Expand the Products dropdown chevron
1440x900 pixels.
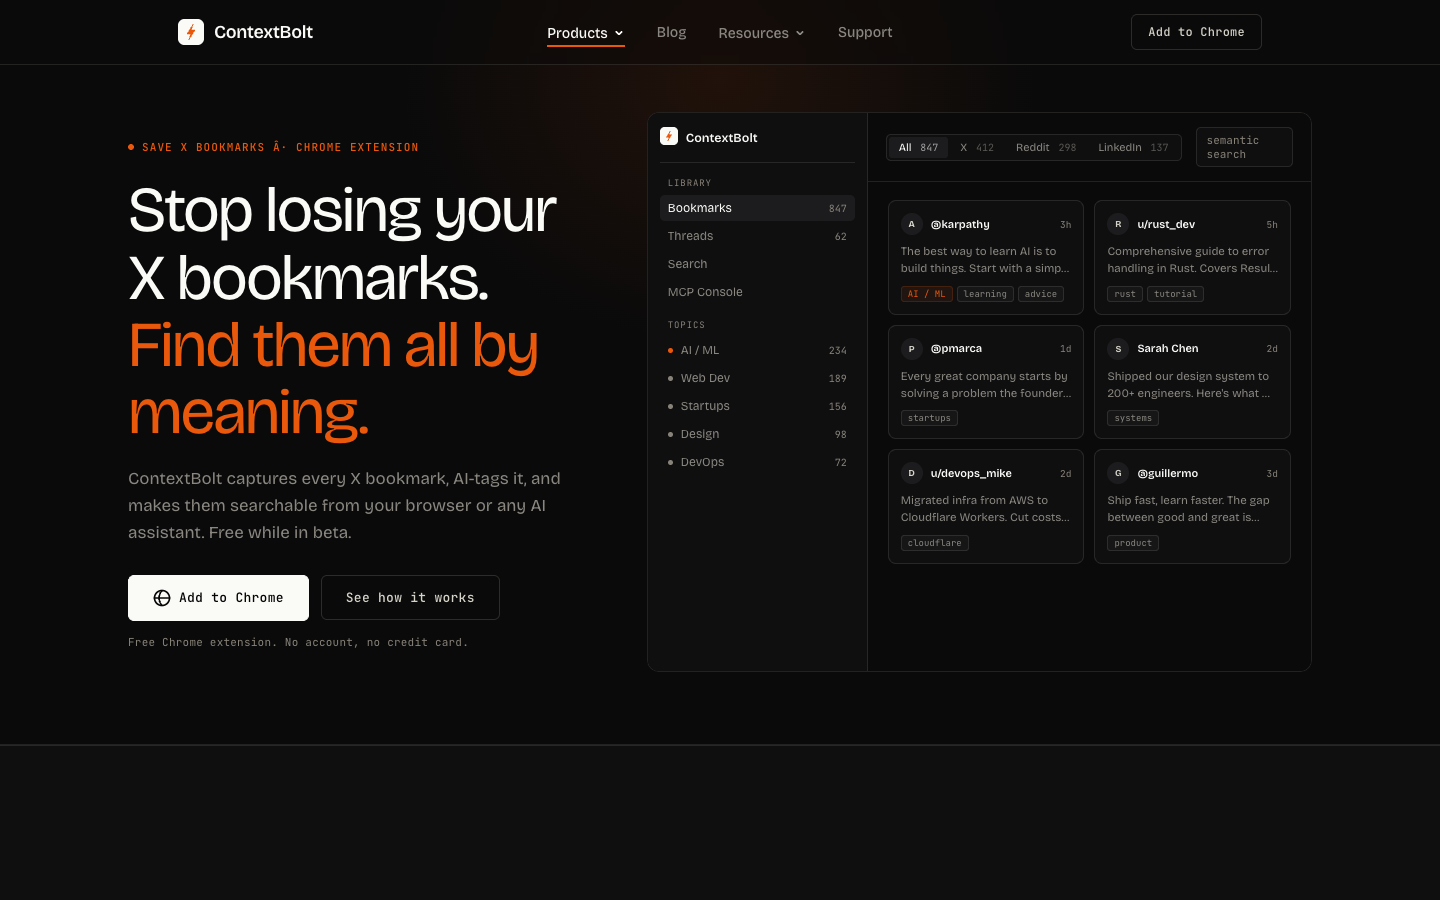(x=619, y=33)
